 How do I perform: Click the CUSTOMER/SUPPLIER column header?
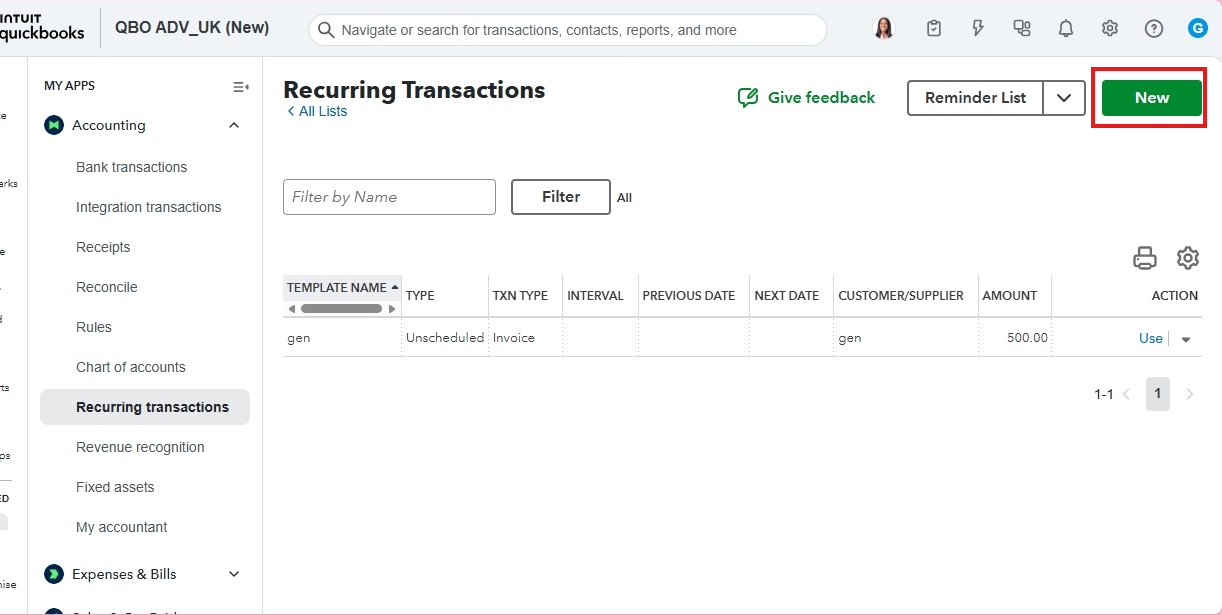(901, 296)
